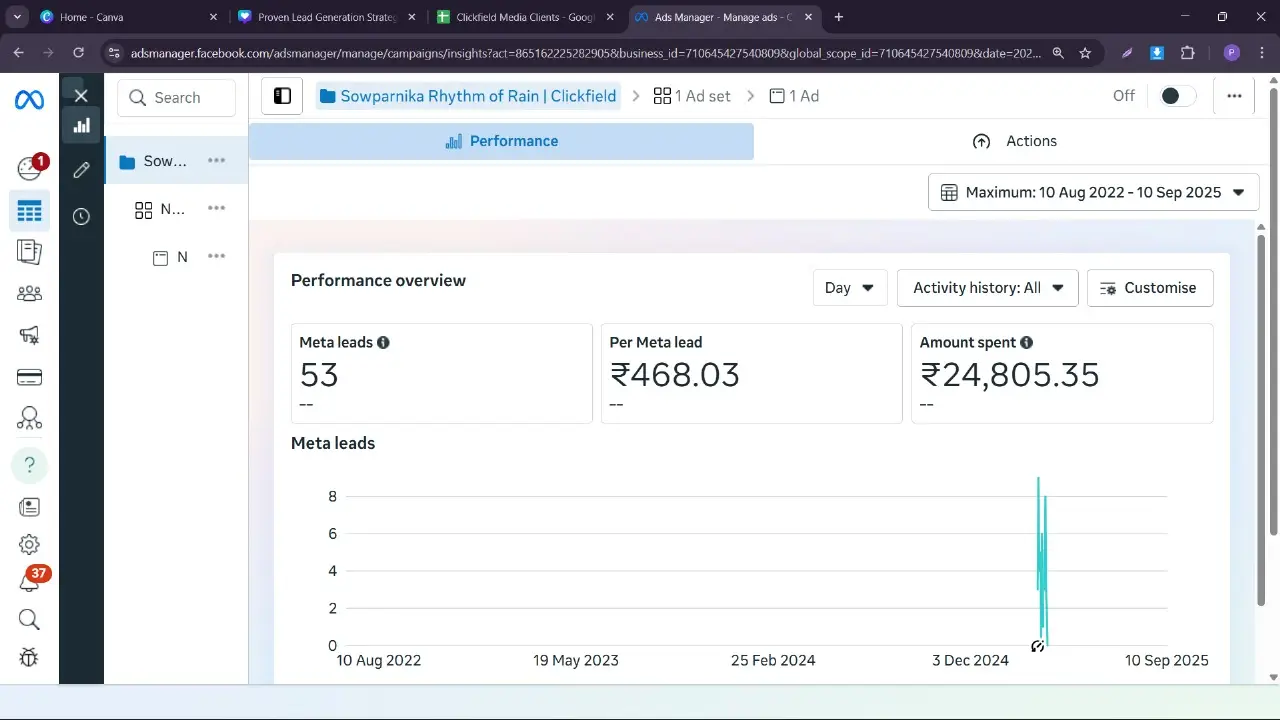
Task: Open the Day breakdown dropdown
Action: [849, 288]
